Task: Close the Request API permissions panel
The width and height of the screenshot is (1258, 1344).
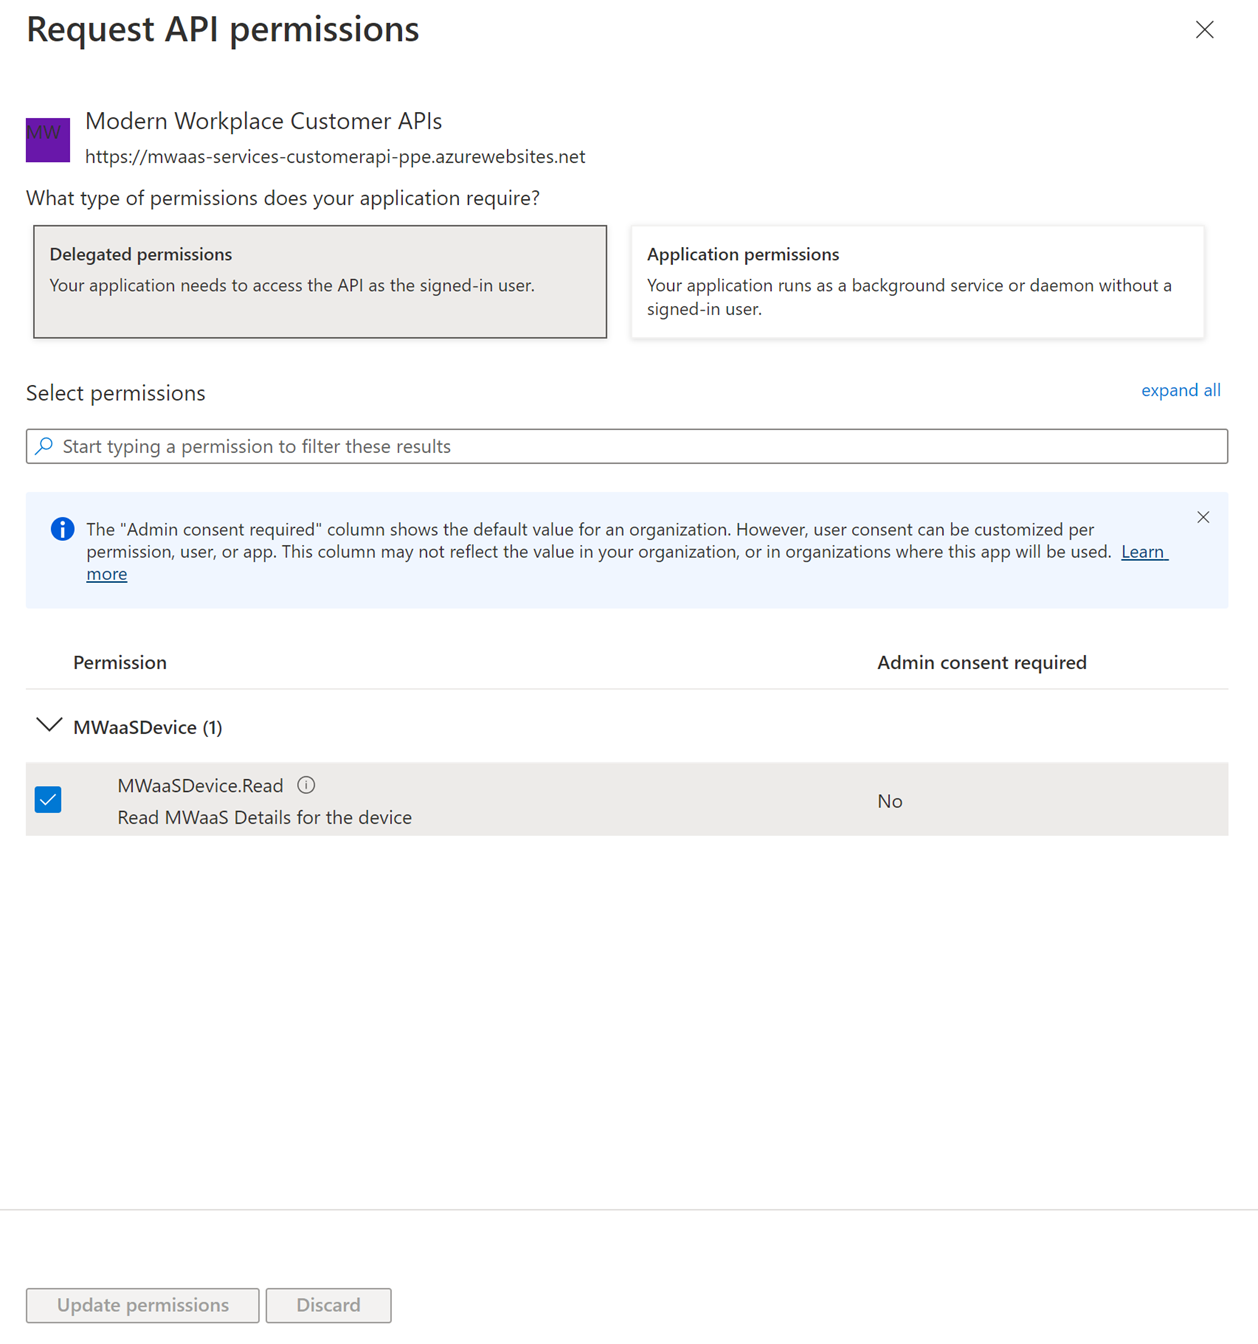Action: point(1205,30)
